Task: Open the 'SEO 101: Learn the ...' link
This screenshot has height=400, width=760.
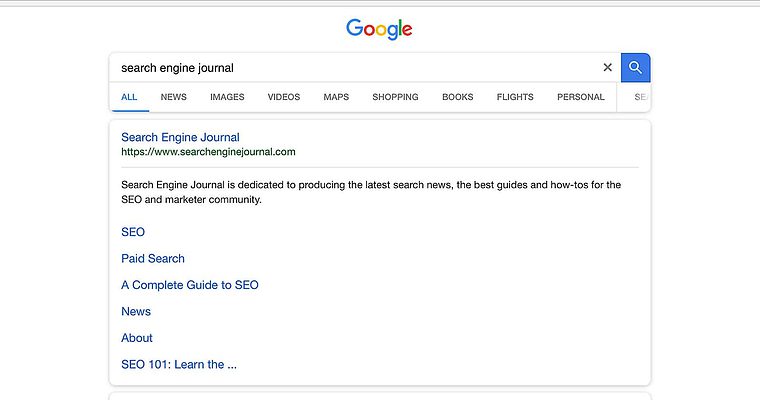Action: (x=179, y=365)
